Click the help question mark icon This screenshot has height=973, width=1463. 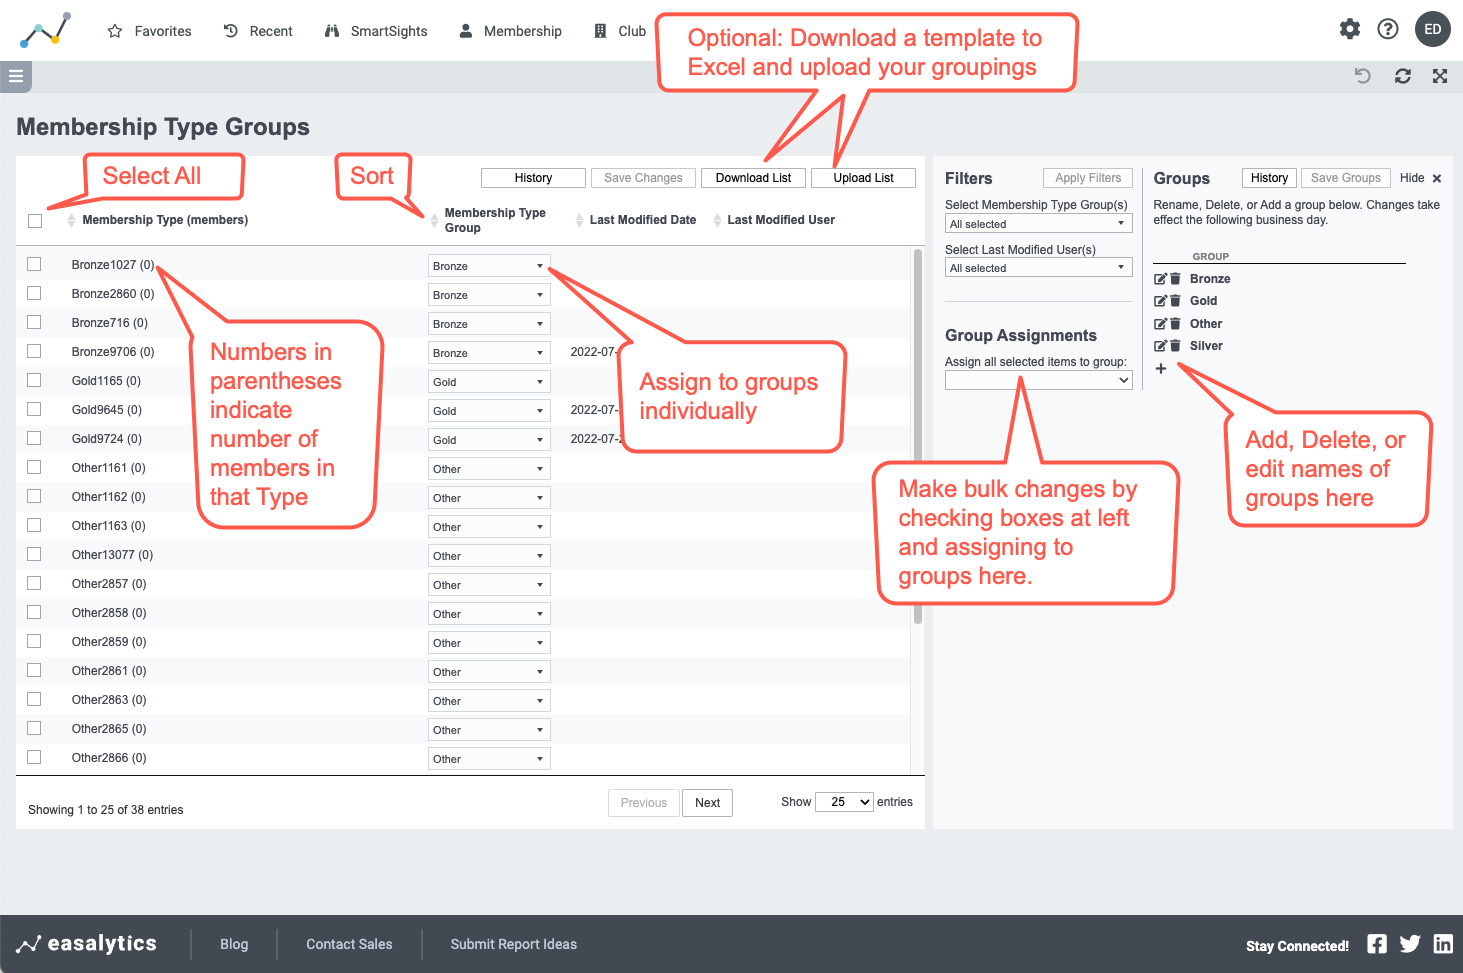(x=1387, y=29)
